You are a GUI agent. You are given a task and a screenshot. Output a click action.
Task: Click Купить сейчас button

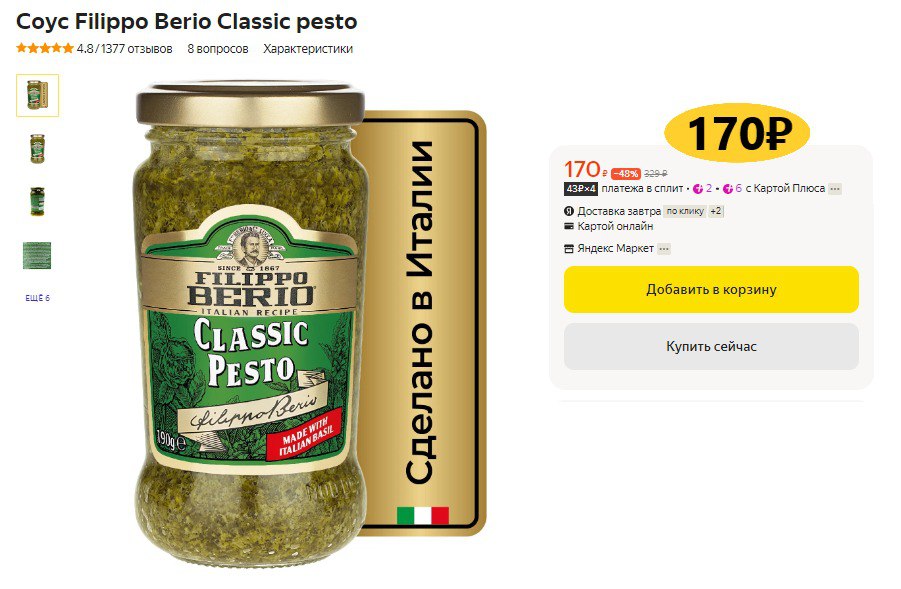pos(711,347)
